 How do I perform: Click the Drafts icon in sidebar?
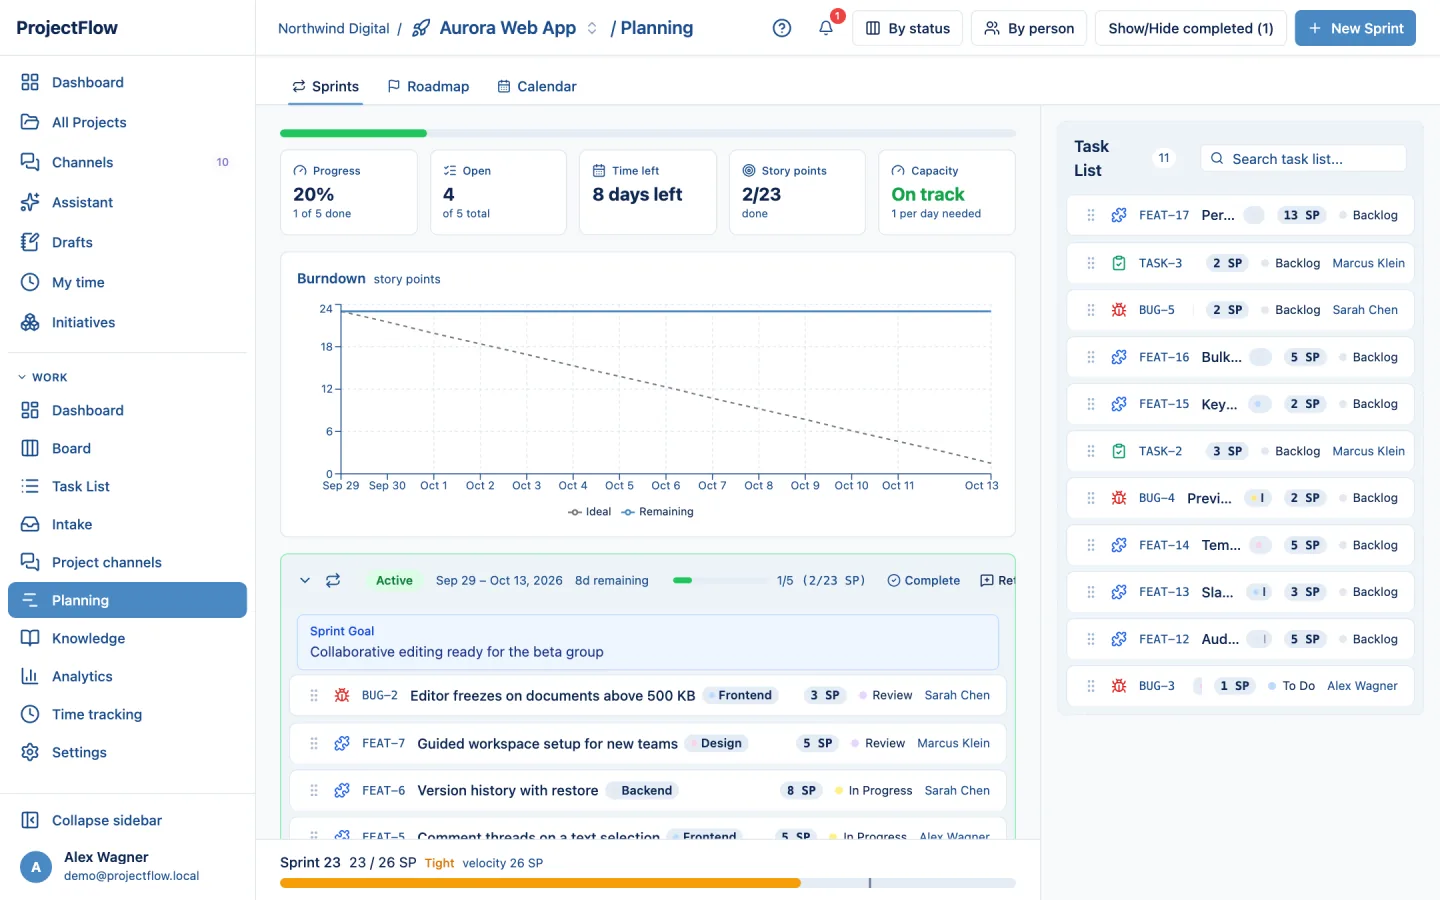click(30, 242)
